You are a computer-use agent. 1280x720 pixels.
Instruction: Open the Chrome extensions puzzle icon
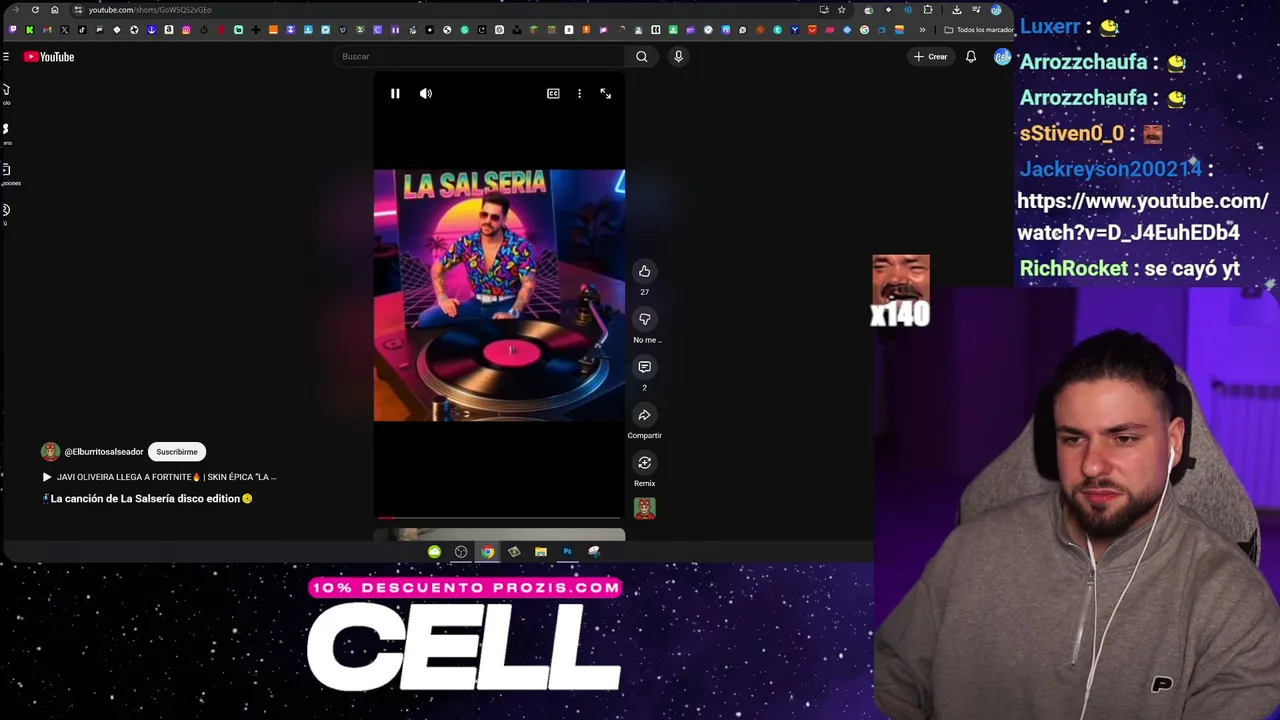[928, 10]
